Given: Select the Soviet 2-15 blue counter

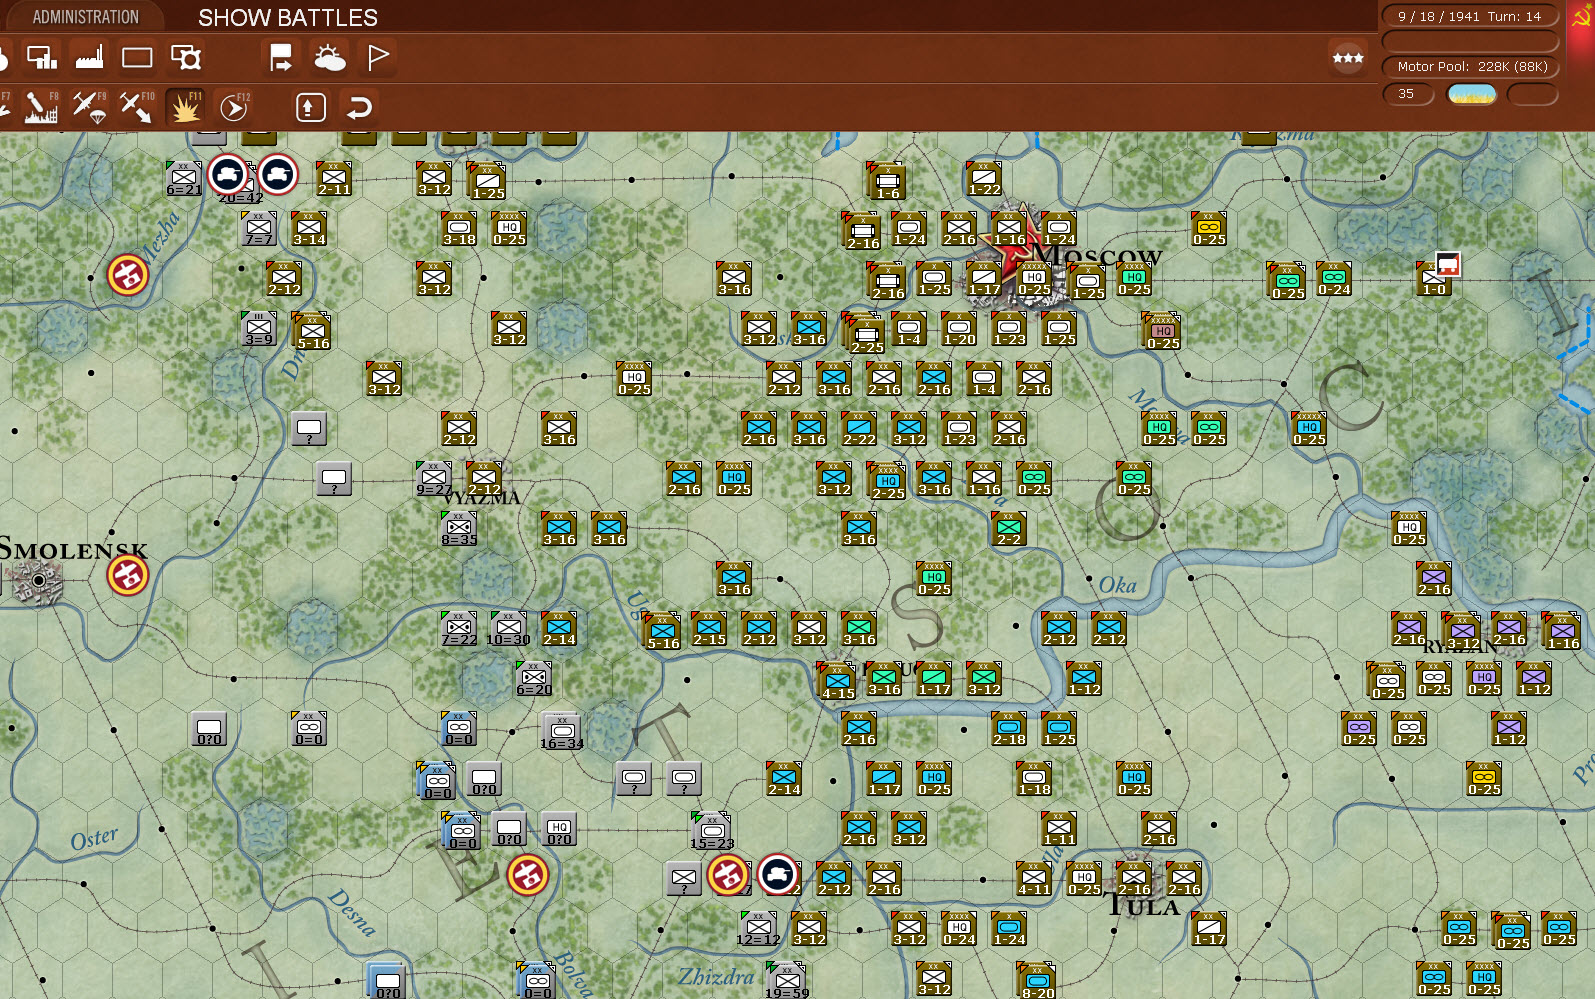Looking at the screenshot, I should coord(709,629).
